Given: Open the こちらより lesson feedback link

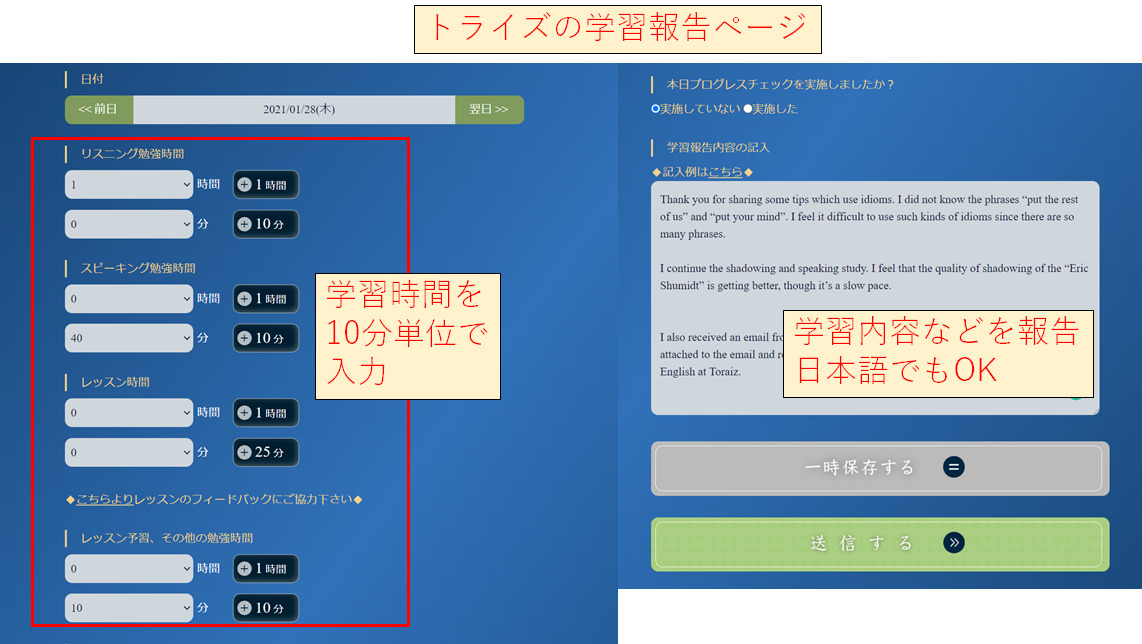Looking at the screenshot, I should tap(104, 499).
